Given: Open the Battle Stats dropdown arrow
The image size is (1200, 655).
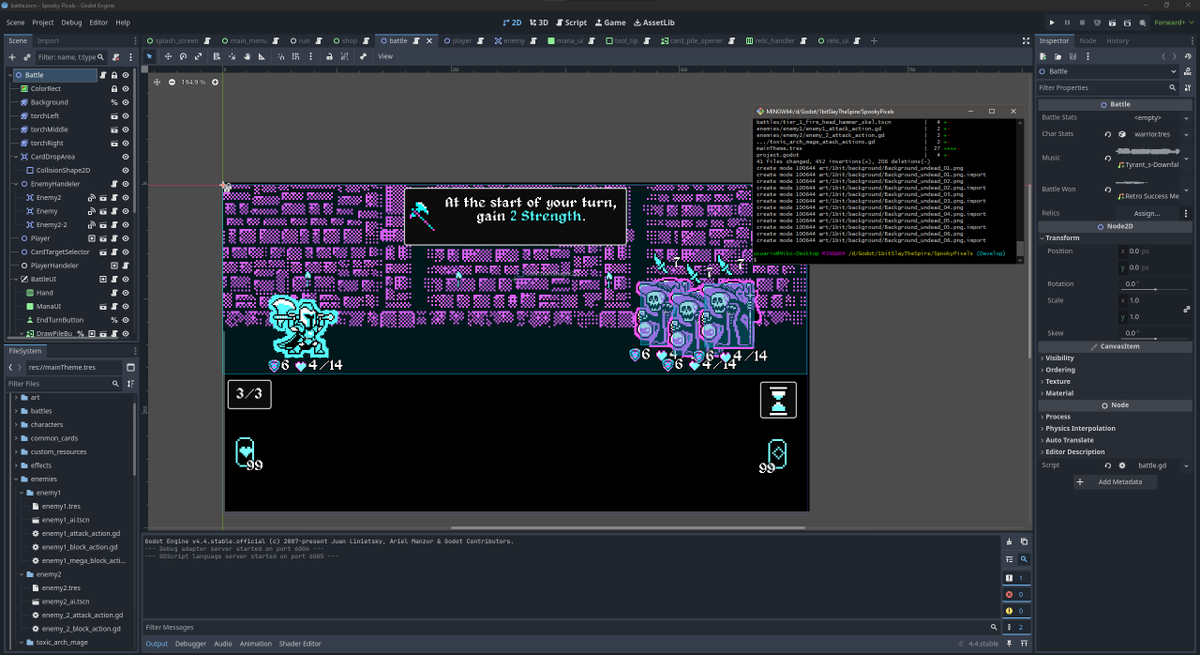Looking at the screenshot, I should (1186, 118).
